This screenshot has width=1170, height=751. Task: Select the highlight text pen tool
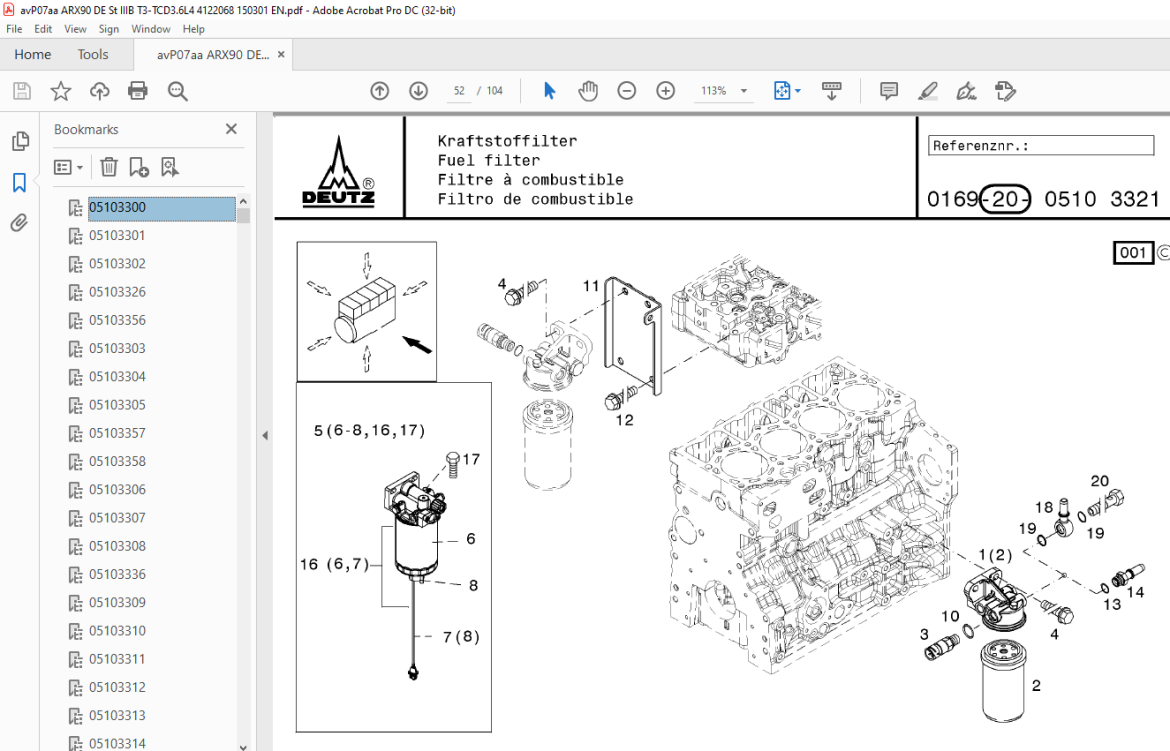[x=927, y=91]
